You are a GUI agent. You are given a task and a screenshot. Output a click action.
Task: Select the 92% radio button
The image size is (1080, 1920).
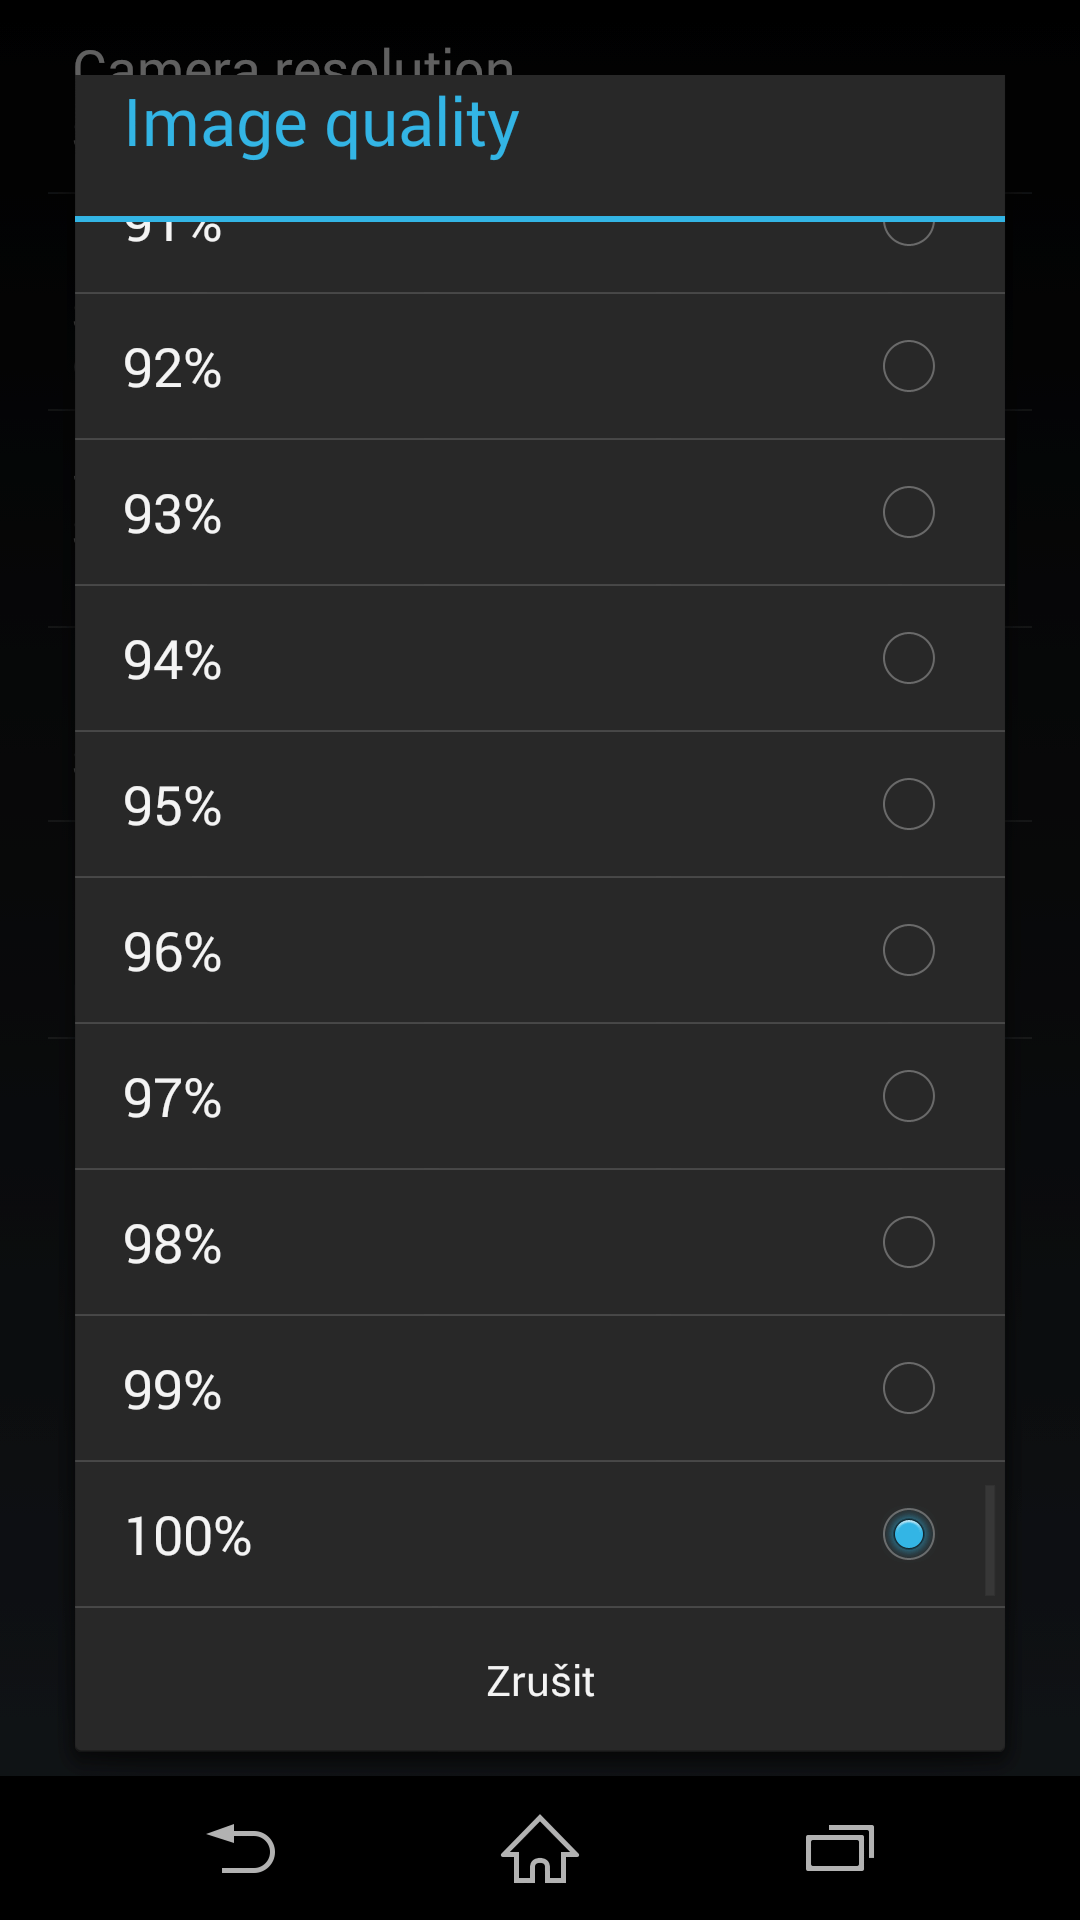(908, 366)
